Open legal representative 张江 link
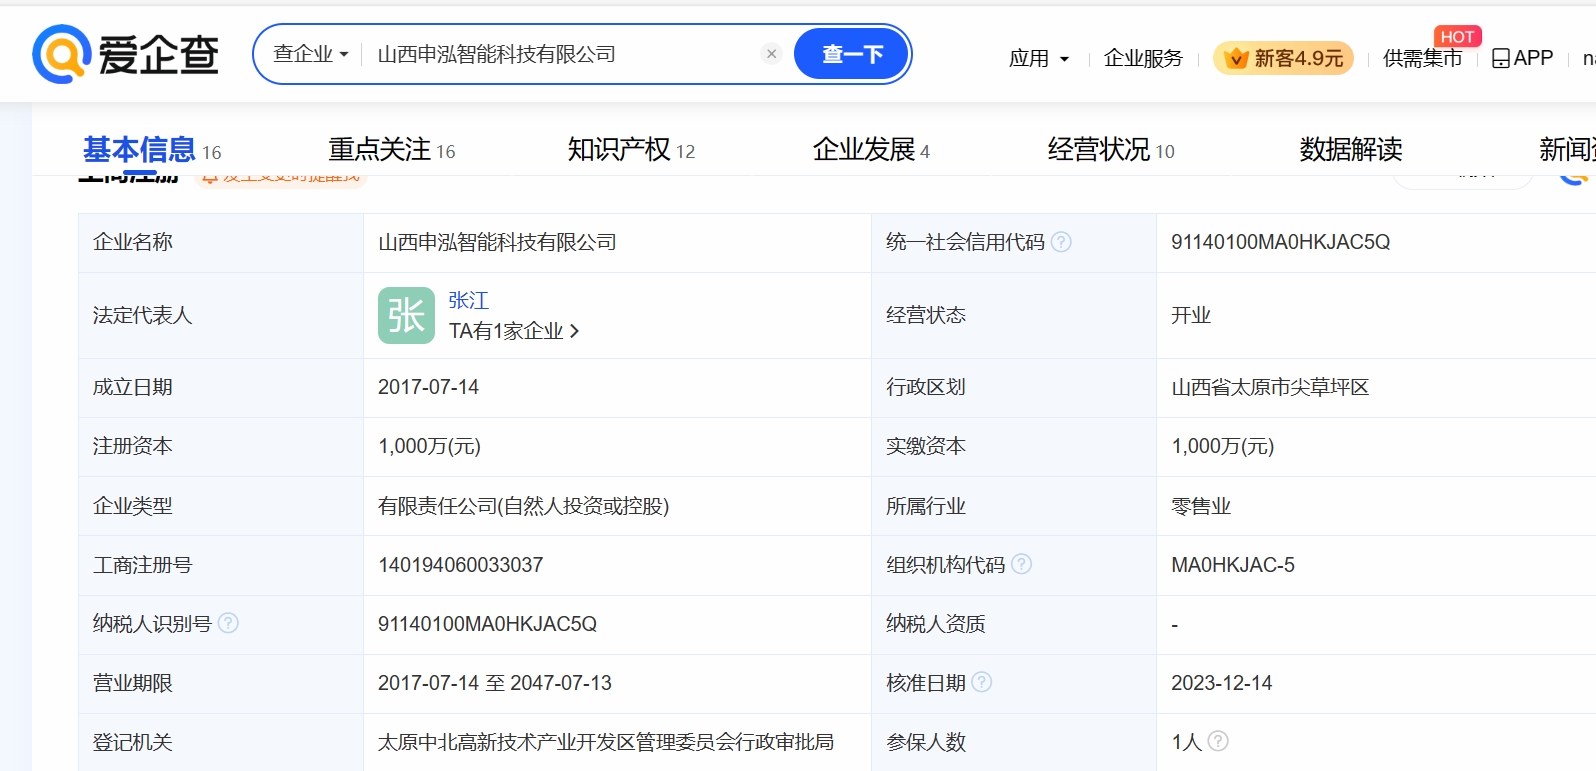Image resolution: width=1596 pixels, height=771 pixels. click(469, 300)
